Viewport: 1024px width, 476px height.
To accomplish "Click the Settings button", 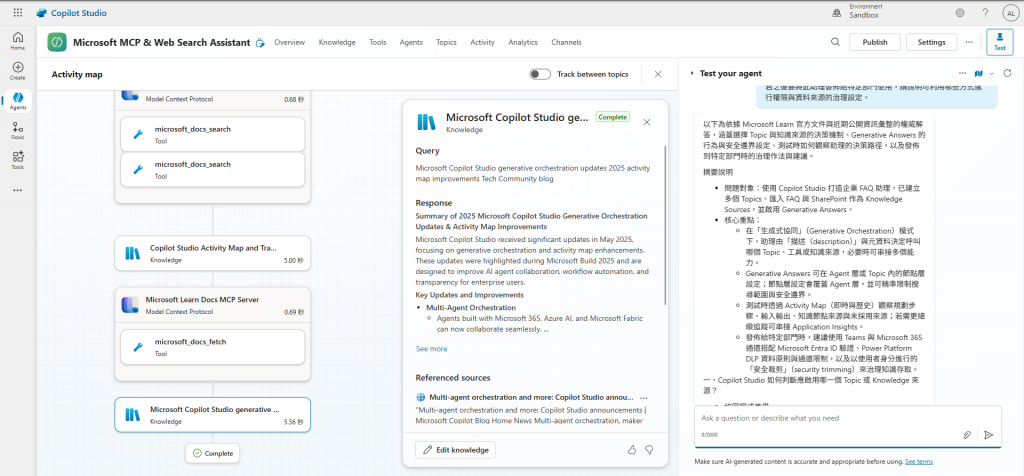I will click(931, 42).
